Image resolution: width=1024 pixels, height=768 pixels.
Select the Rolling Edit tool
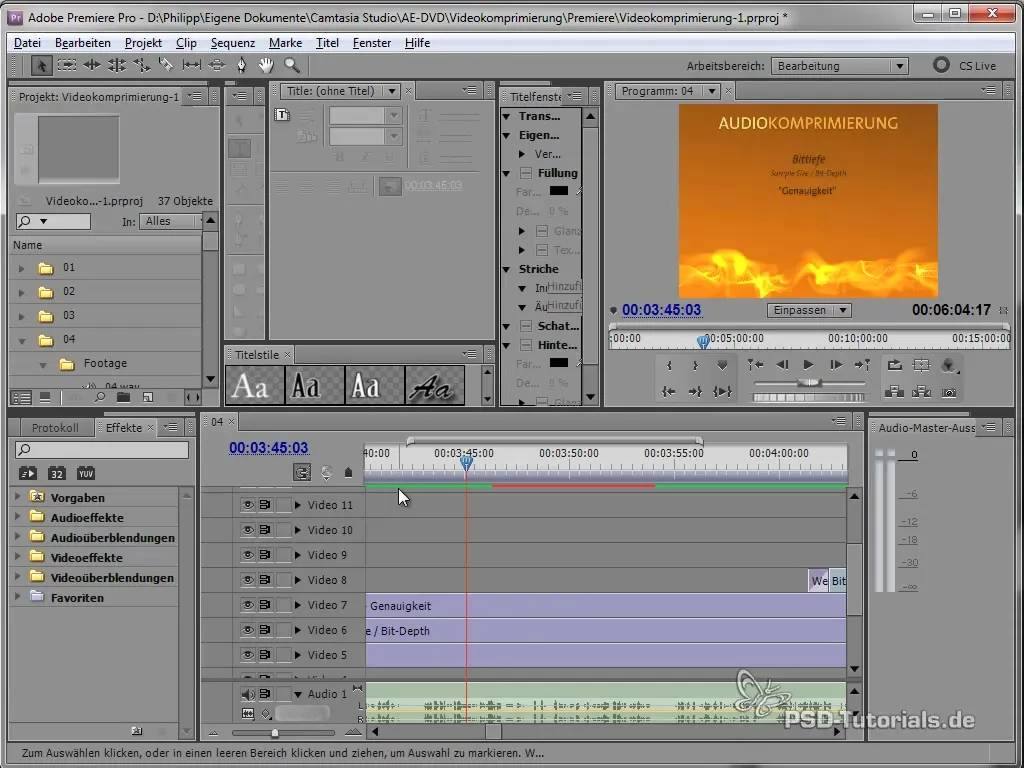(x=117, y=65)
